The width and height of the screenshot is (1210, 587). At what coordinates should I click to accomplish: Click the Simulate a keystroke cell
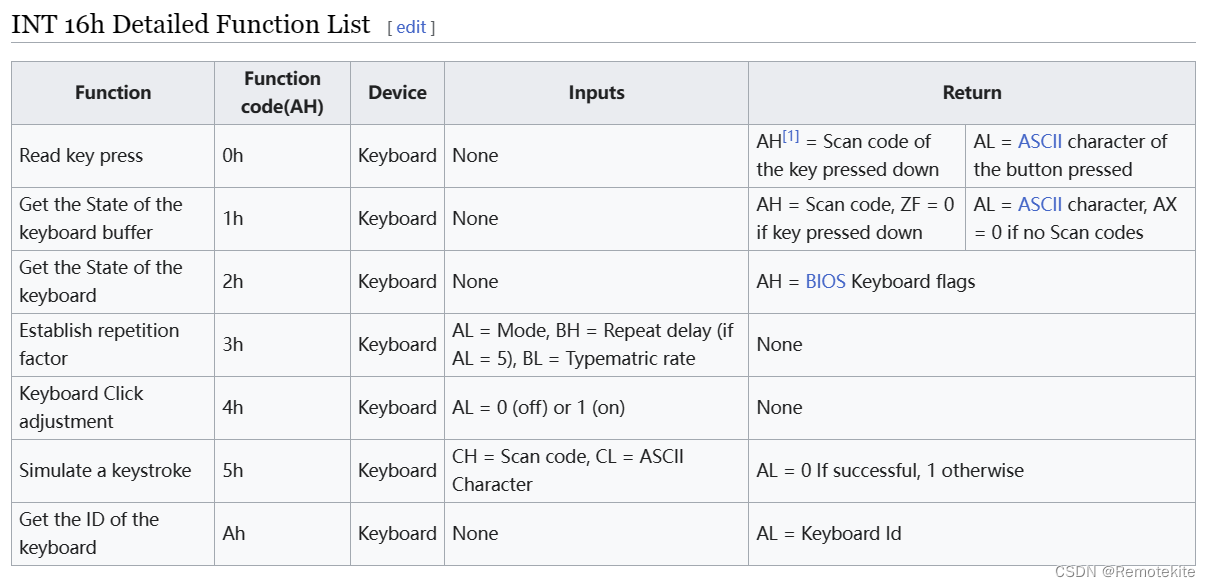point(113,471)
